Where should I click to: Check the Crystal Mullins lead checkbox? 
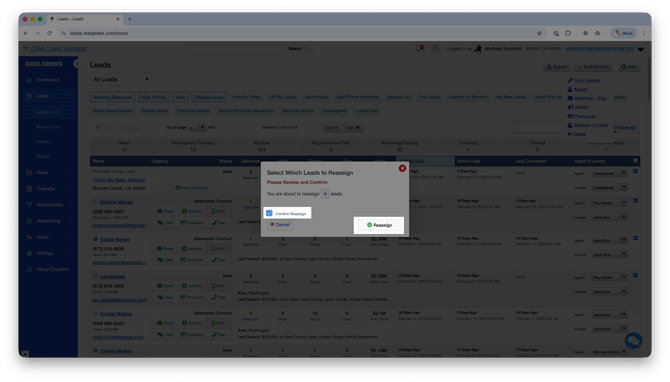[x=635, y=313]
